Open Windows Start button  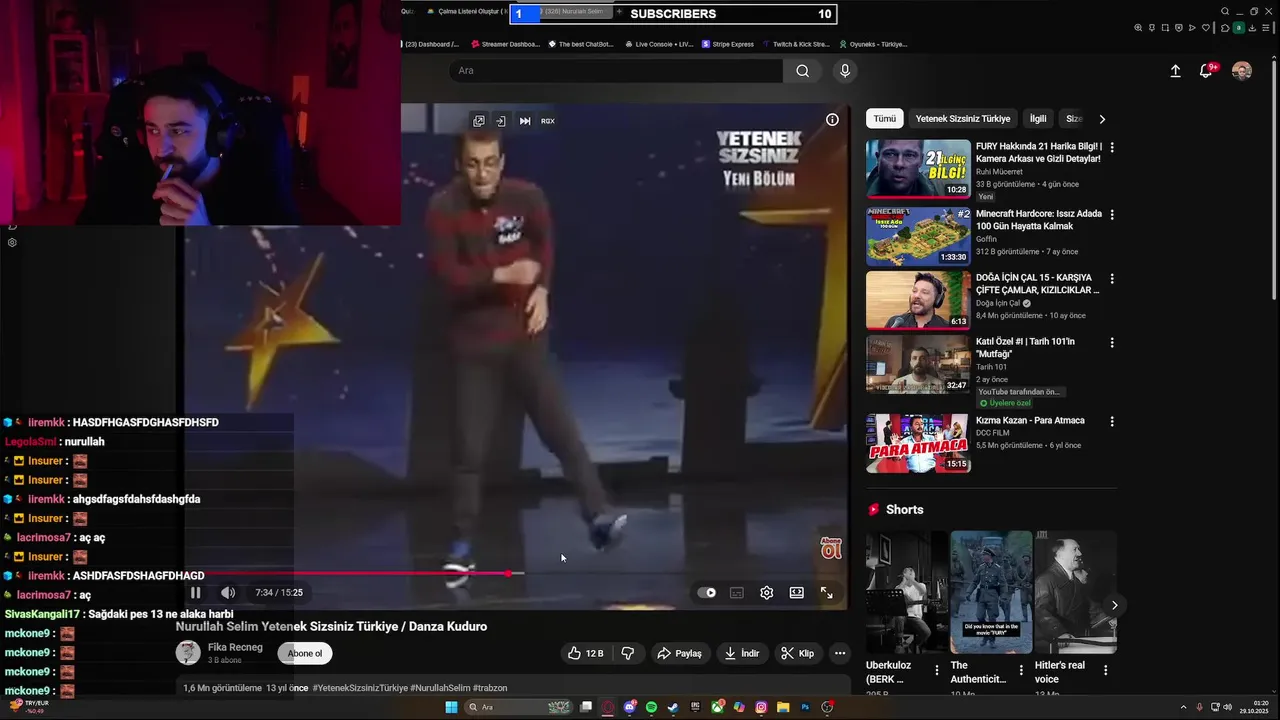[451, 707]
